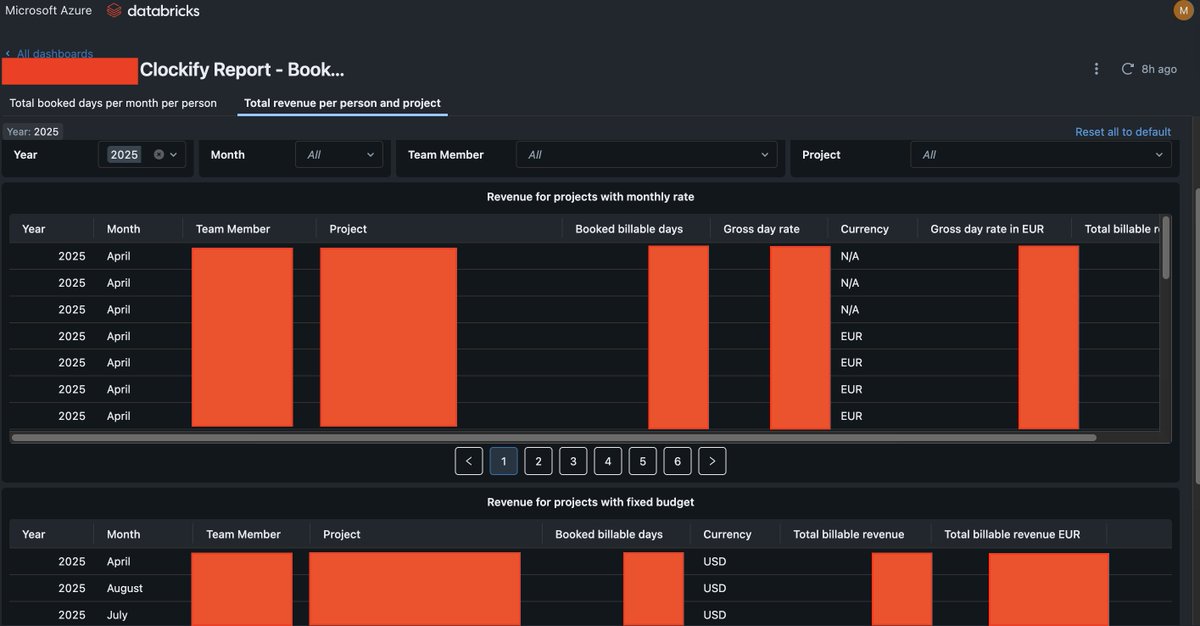
Task: Refresh the dashboard with the refresh icon
Action: 1128,68
